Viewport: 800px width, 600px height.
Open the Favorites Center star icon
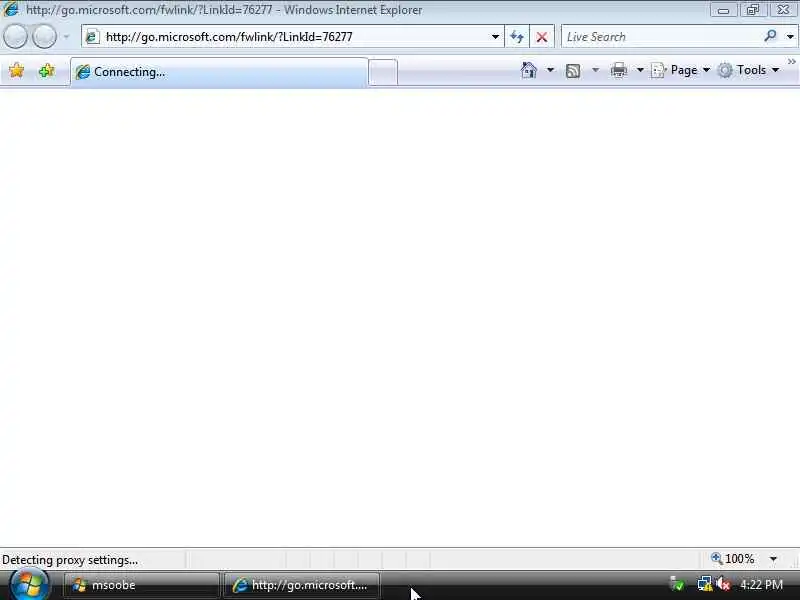point(16,70)
